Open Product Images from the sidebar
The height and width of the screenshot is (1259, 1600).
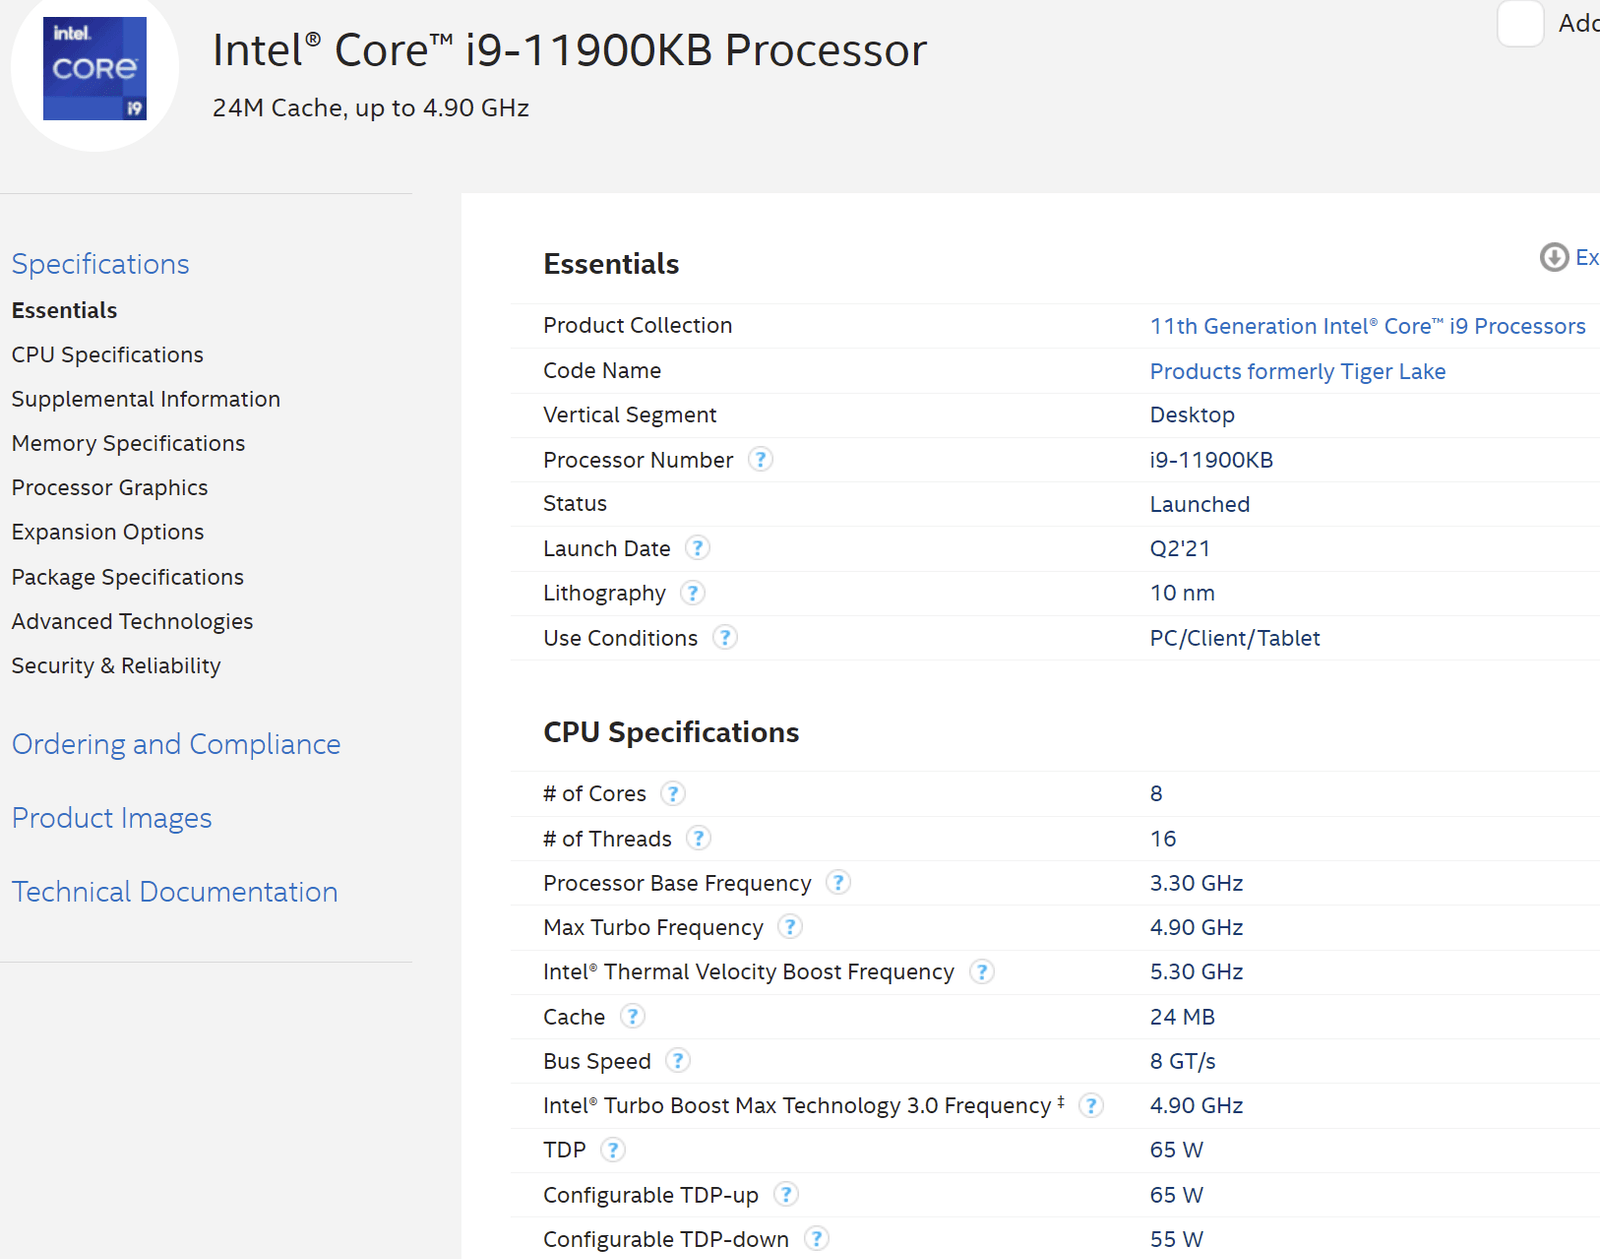coord(112,818)
